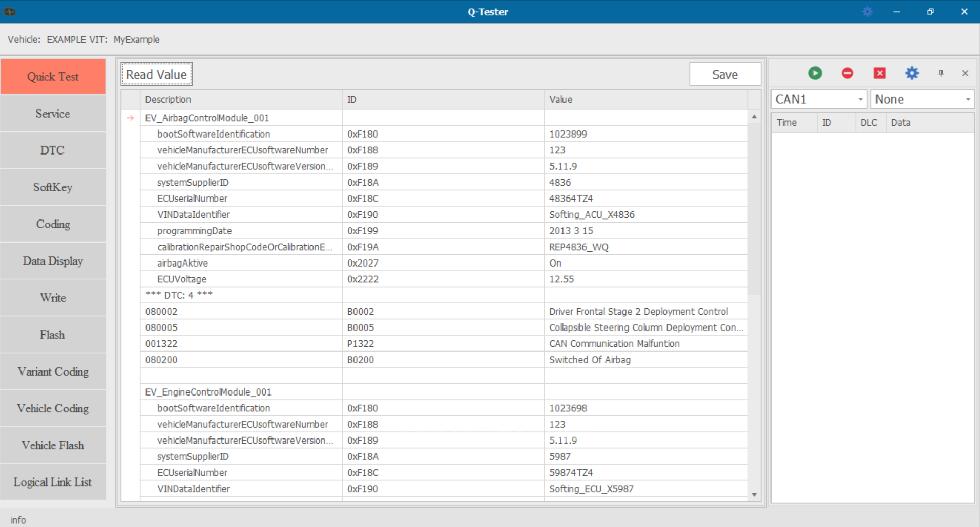Click the DLC column header in trace

click(x=869, y=123)
